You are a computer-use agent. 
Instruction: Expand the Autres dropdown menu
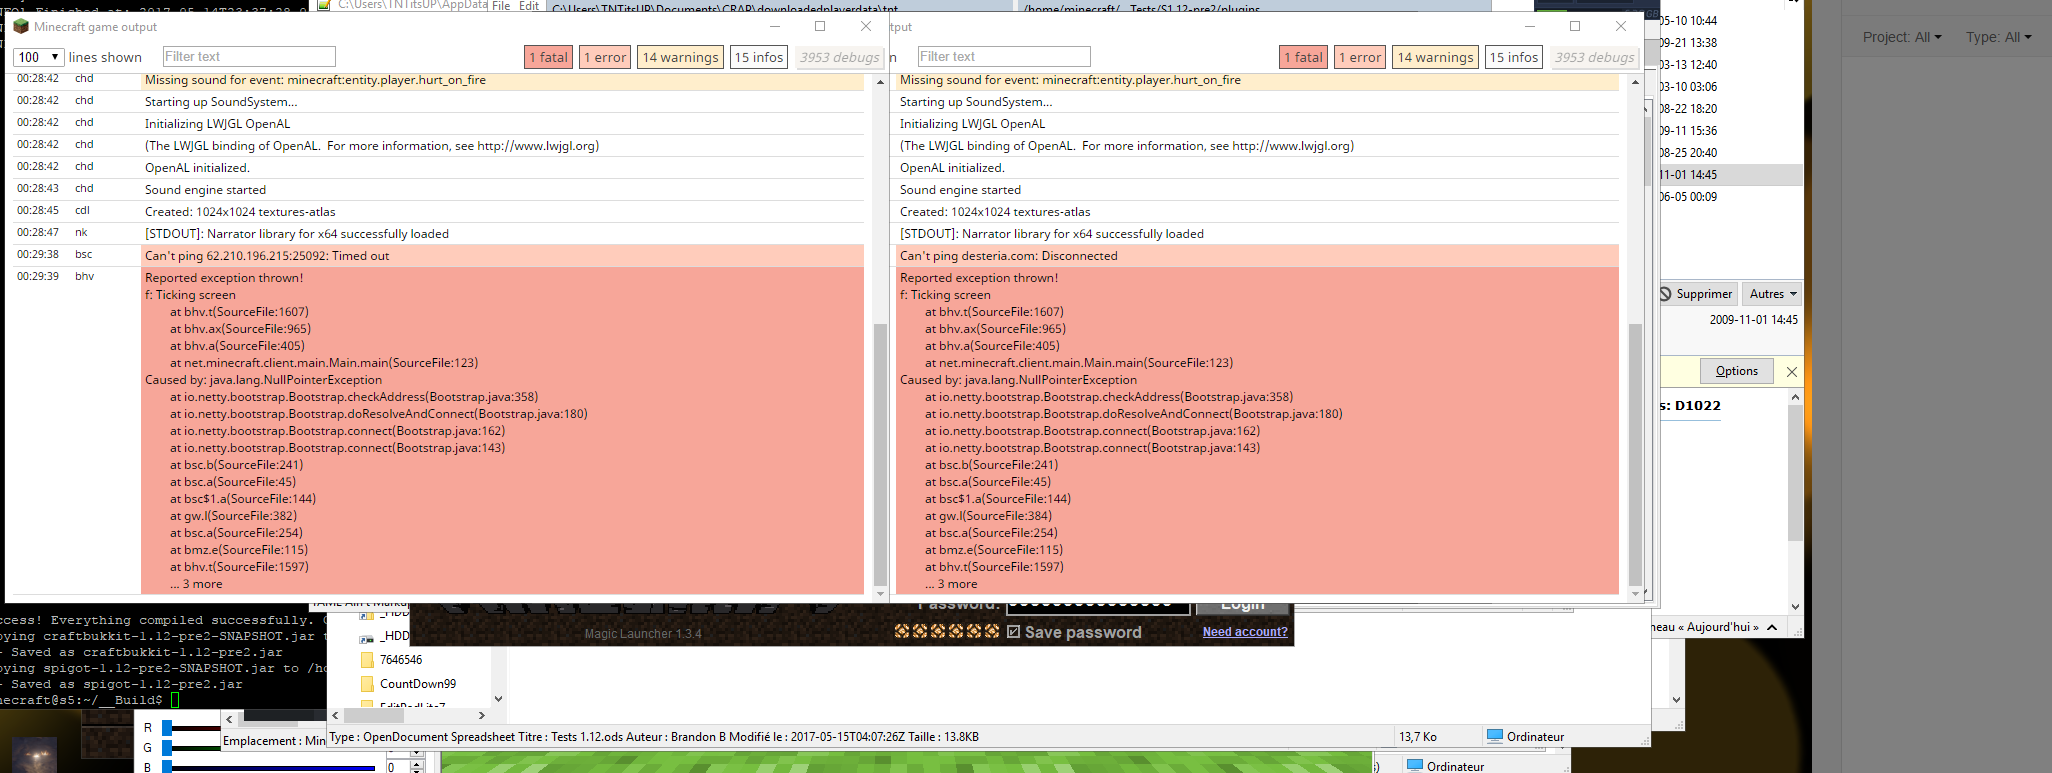pos(1772,294)
